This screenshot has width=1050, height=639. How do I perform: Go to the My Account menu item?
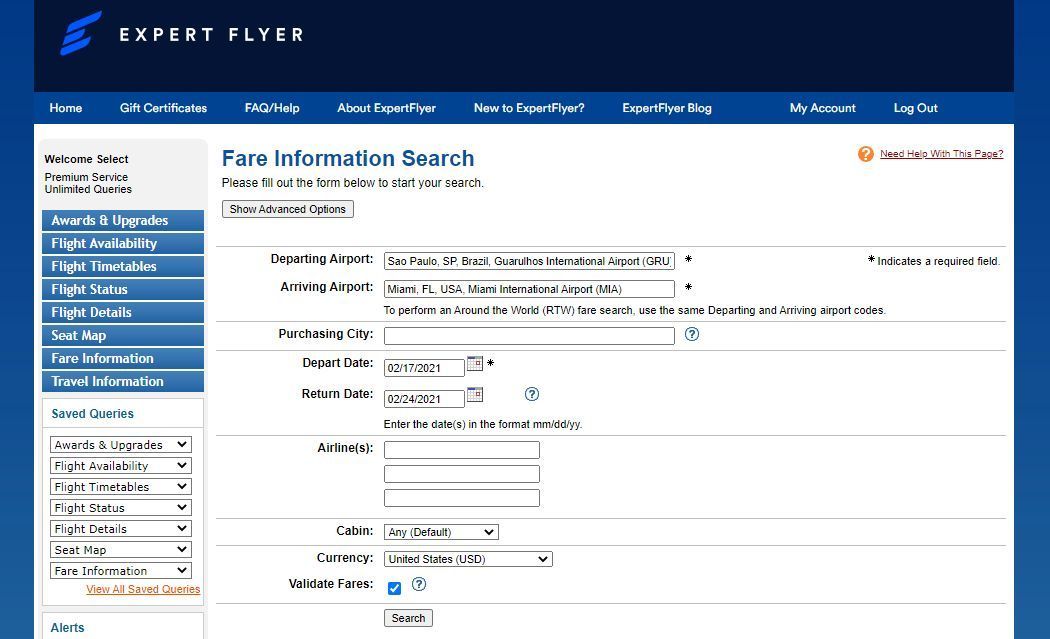(x=822, y=108)
